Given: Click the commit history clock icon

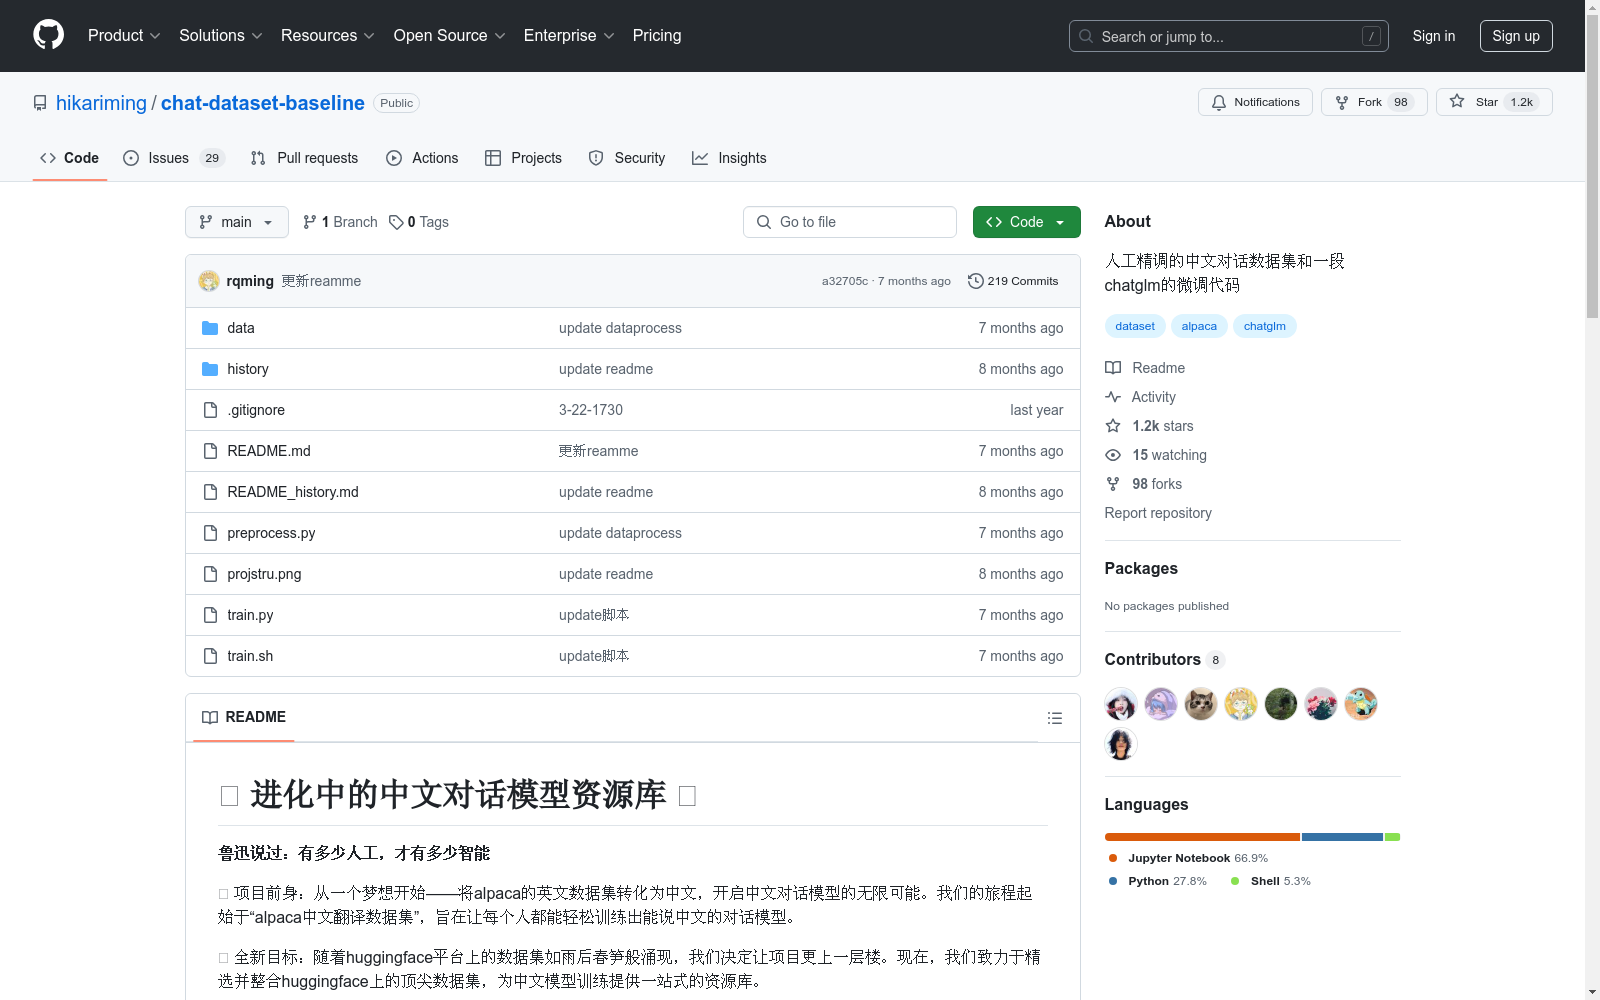Looking at the screenshot, I should [975, 281].
